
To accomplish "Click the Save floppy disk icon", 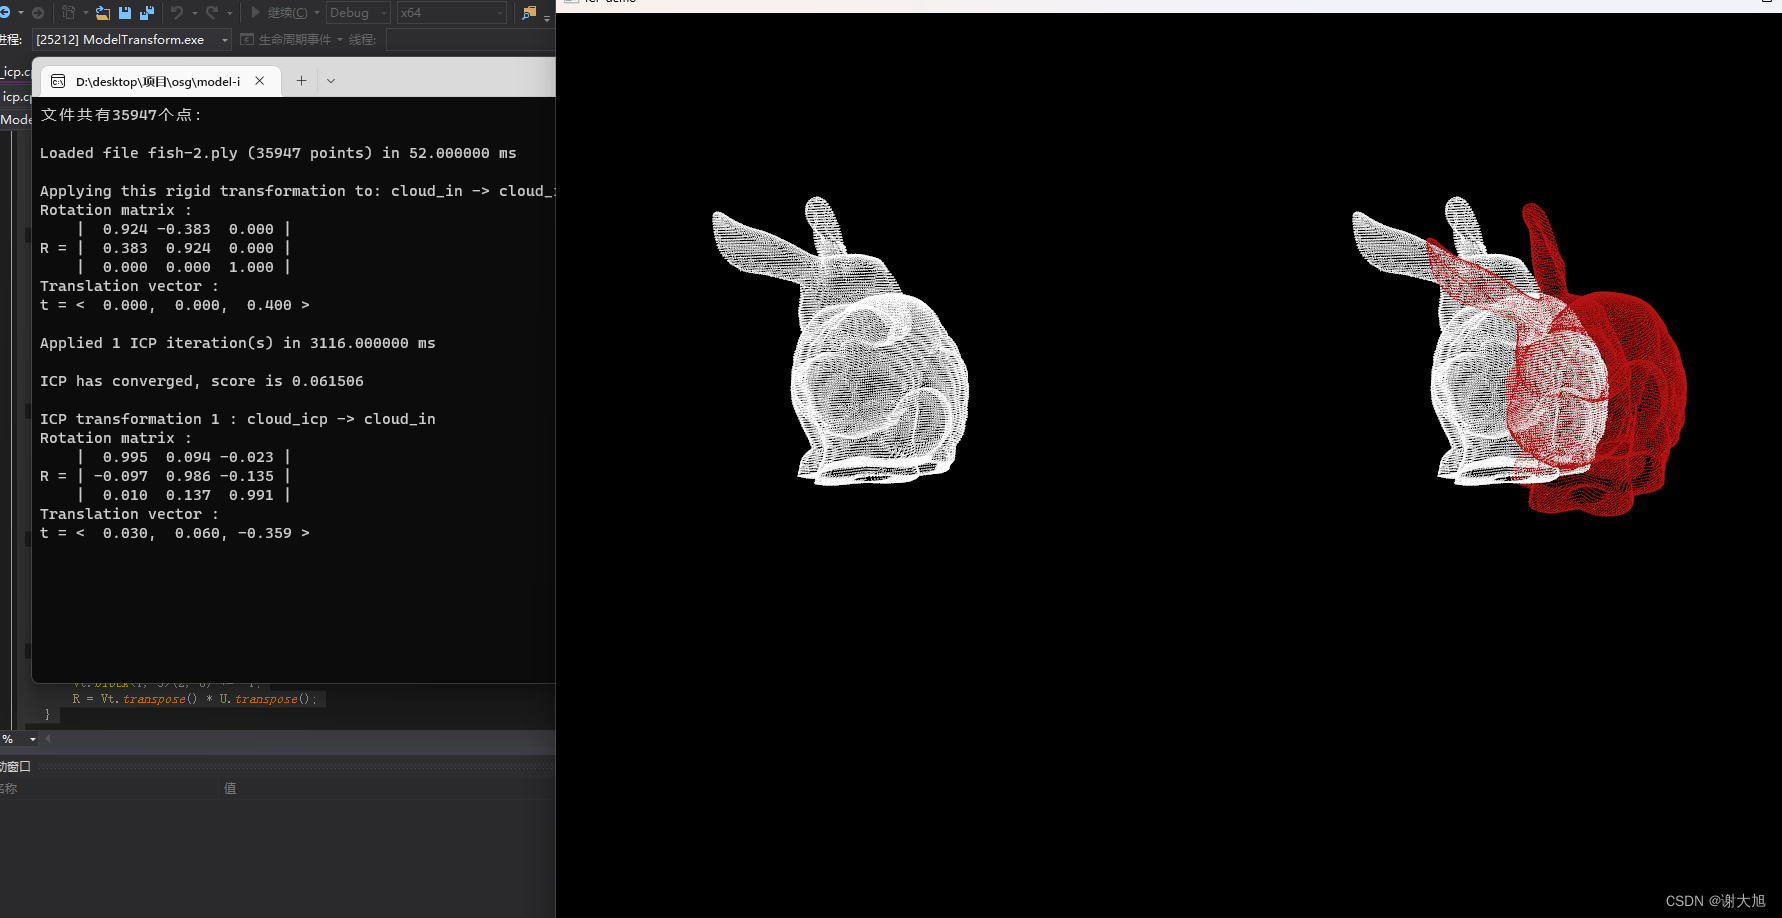I will coord(125,13).
